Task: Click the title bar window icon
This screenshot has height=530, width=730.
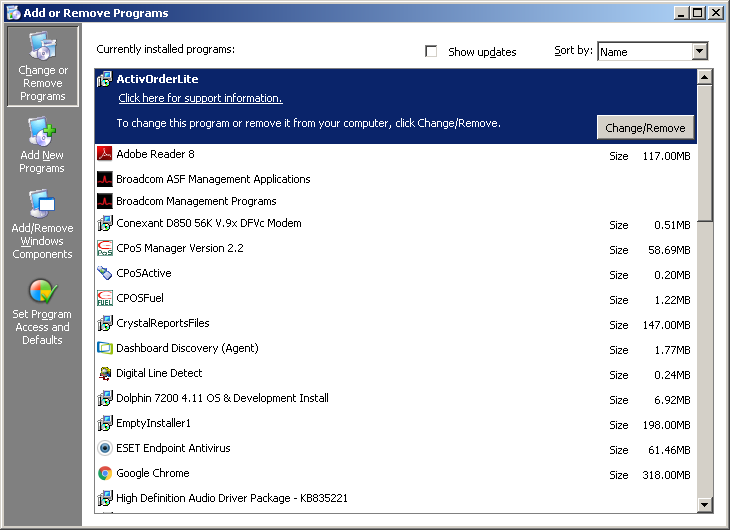Action: [x=13, y=13]
